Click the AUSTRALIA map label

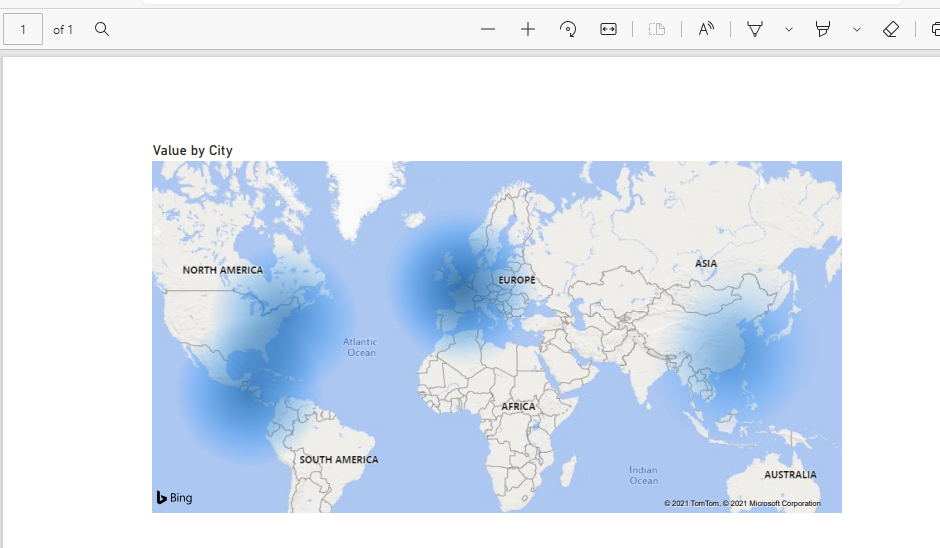[790, 475]
